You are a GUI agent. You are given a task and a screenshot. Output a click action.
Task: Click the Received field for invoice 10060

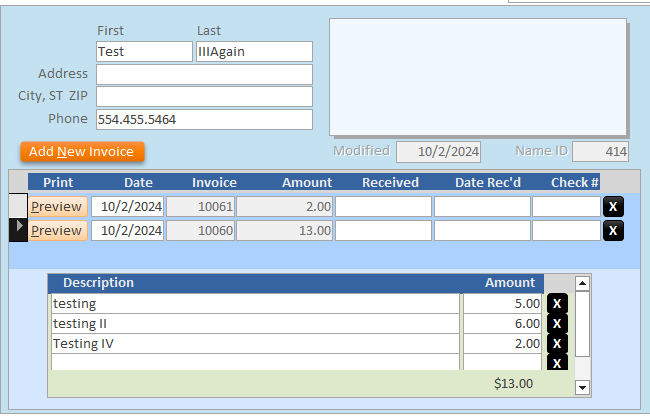coord(383,231)
